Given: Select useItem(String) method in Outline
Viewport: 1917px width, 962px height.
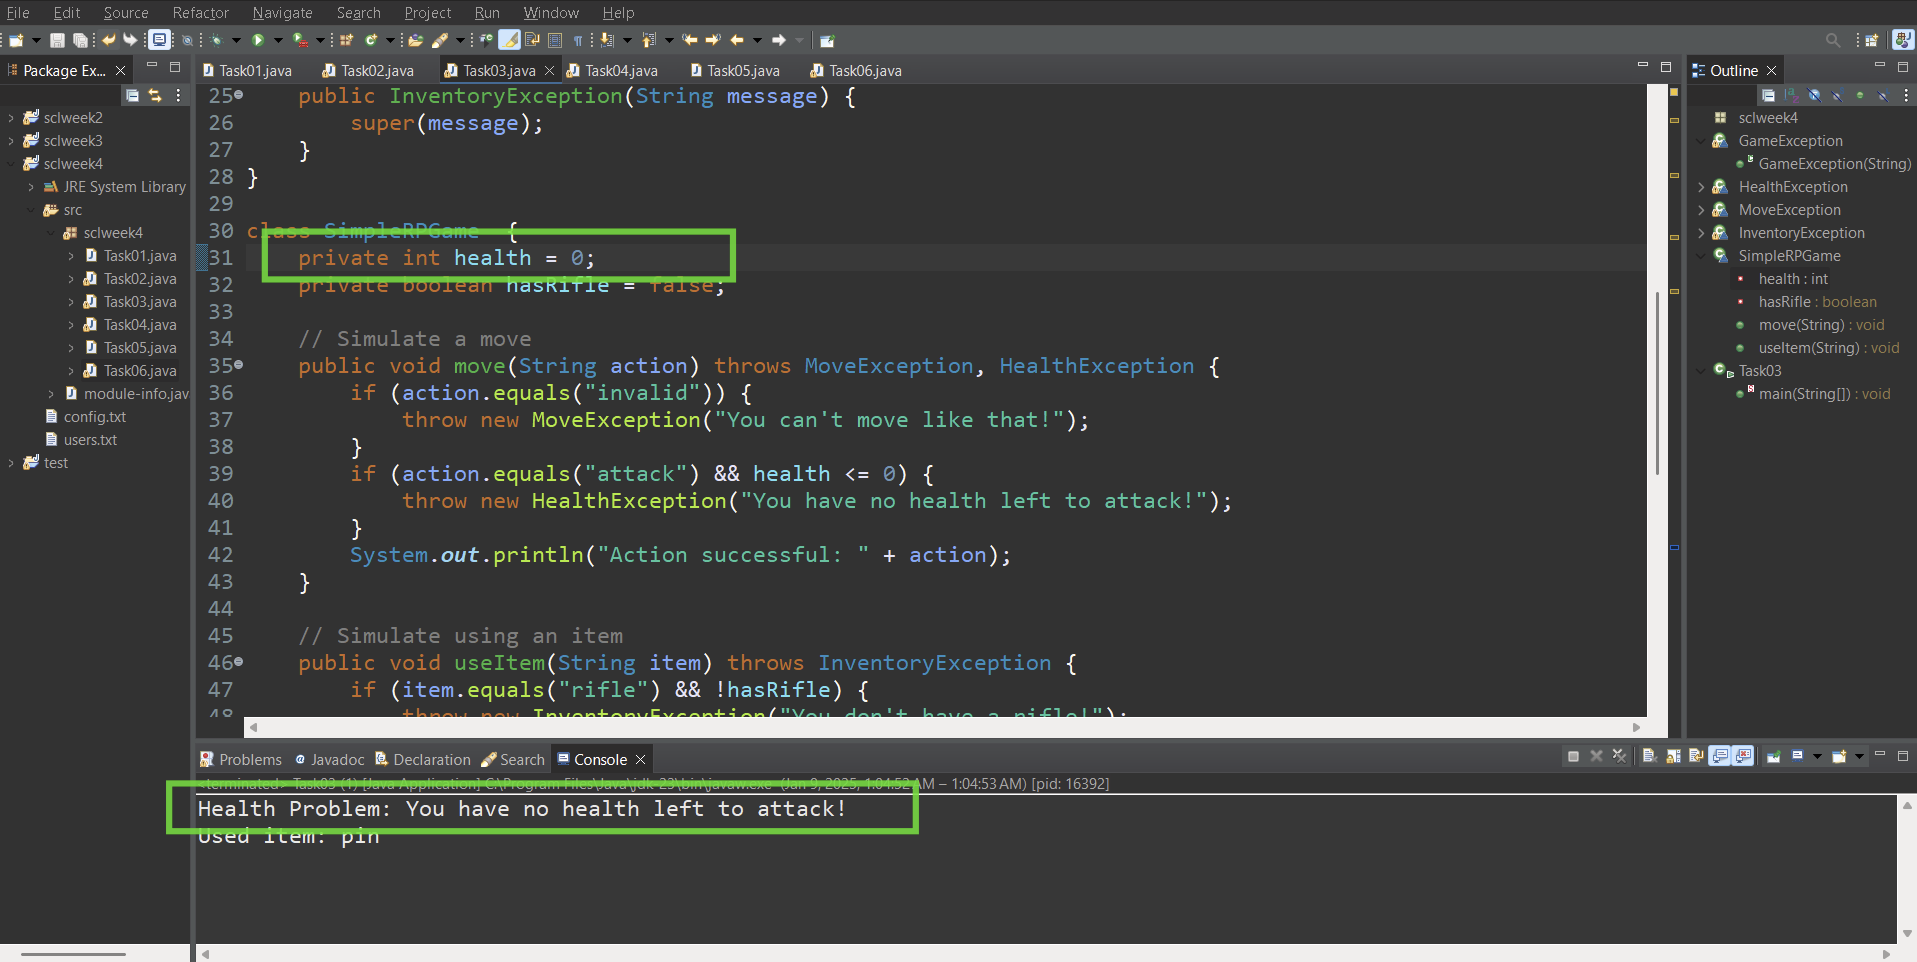Looking at the screenshot, I should coord(1818,348).
